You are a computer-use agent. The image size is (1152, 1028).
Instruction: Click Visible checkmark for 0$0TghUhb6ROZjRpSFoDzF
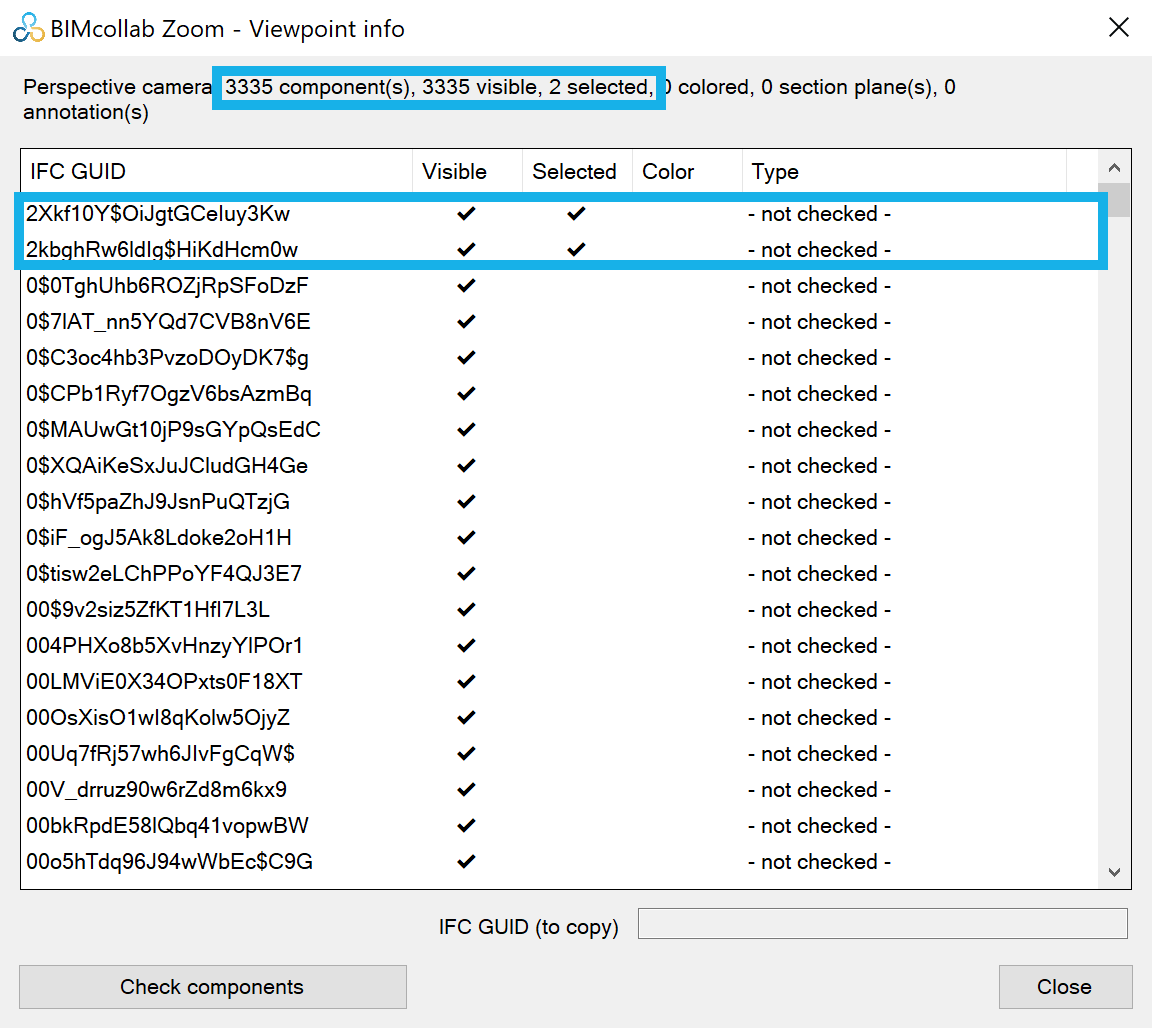466,286
